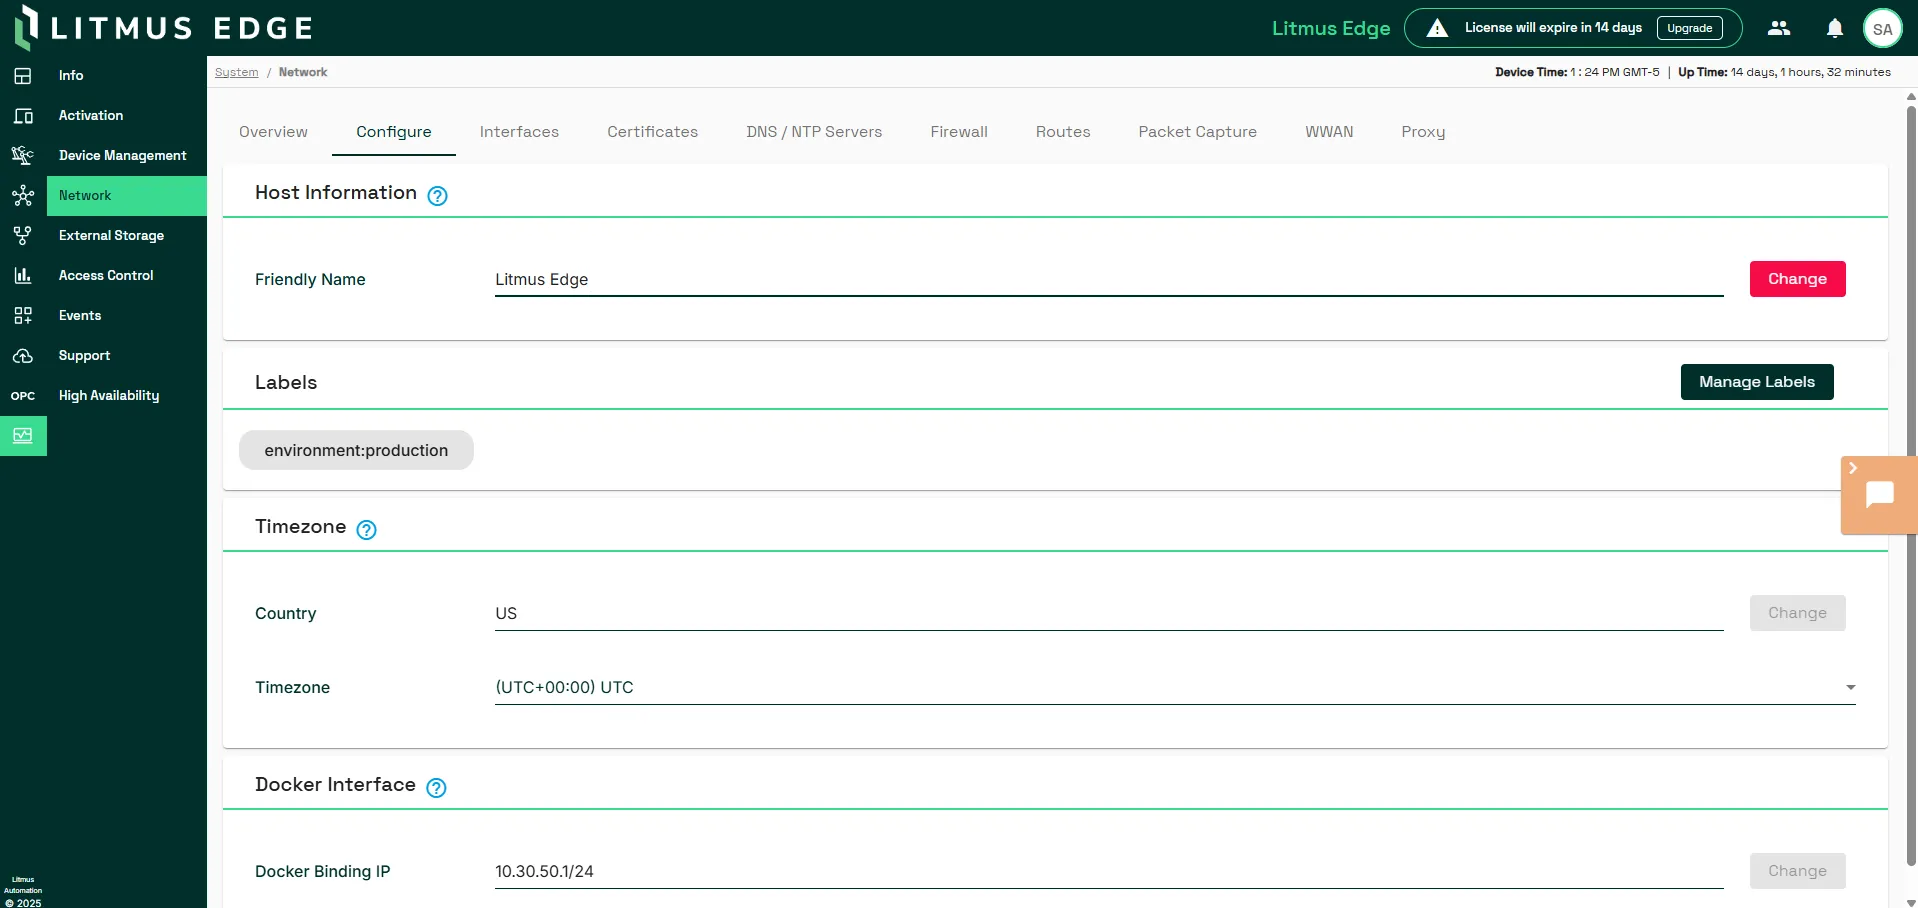Open the Info sidebar icon
Image resolution: width=1918 pixels, height=908 pixels.
[x=23, y=76]
